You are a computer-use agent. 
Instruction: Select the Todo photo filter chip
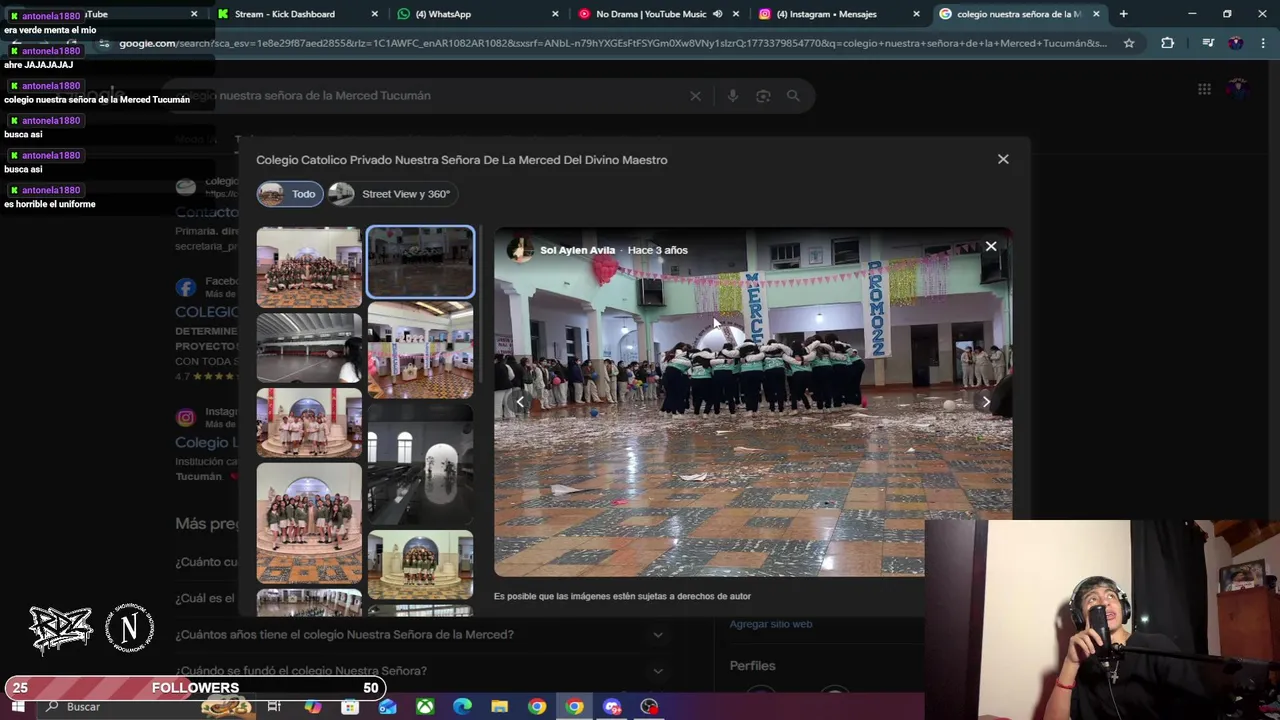coord(290,194)
